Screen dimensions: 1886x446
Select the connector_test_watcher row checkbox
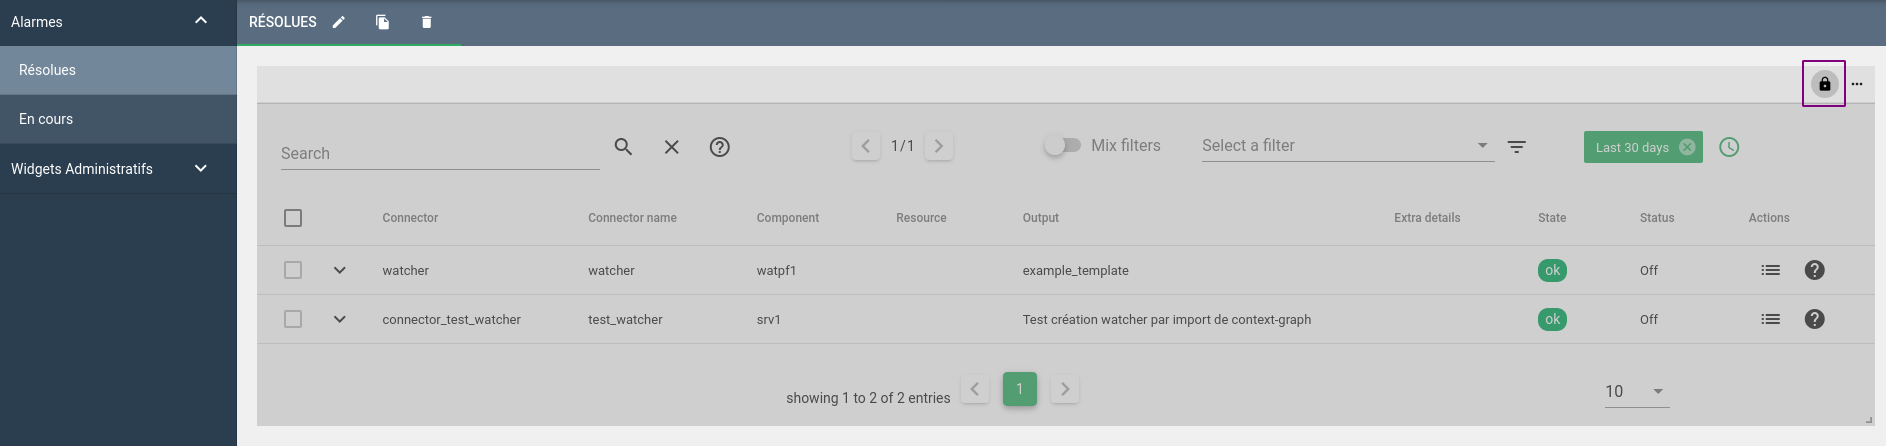293,319
